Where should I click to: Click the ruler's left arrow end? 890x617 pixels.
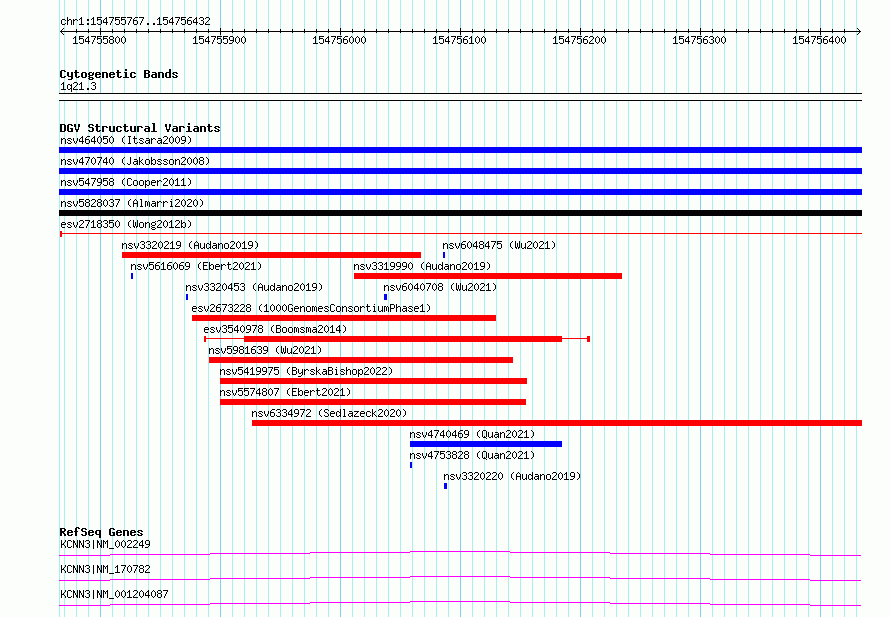pos(62,32)
